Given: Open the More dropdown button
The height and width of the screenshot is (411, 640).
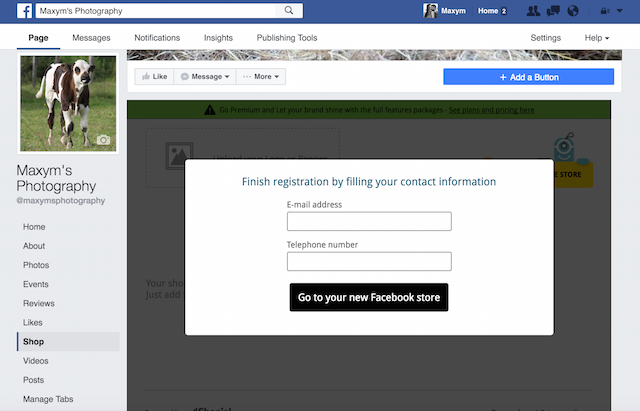Looking at the screenshot, I should tap(261, 76).
